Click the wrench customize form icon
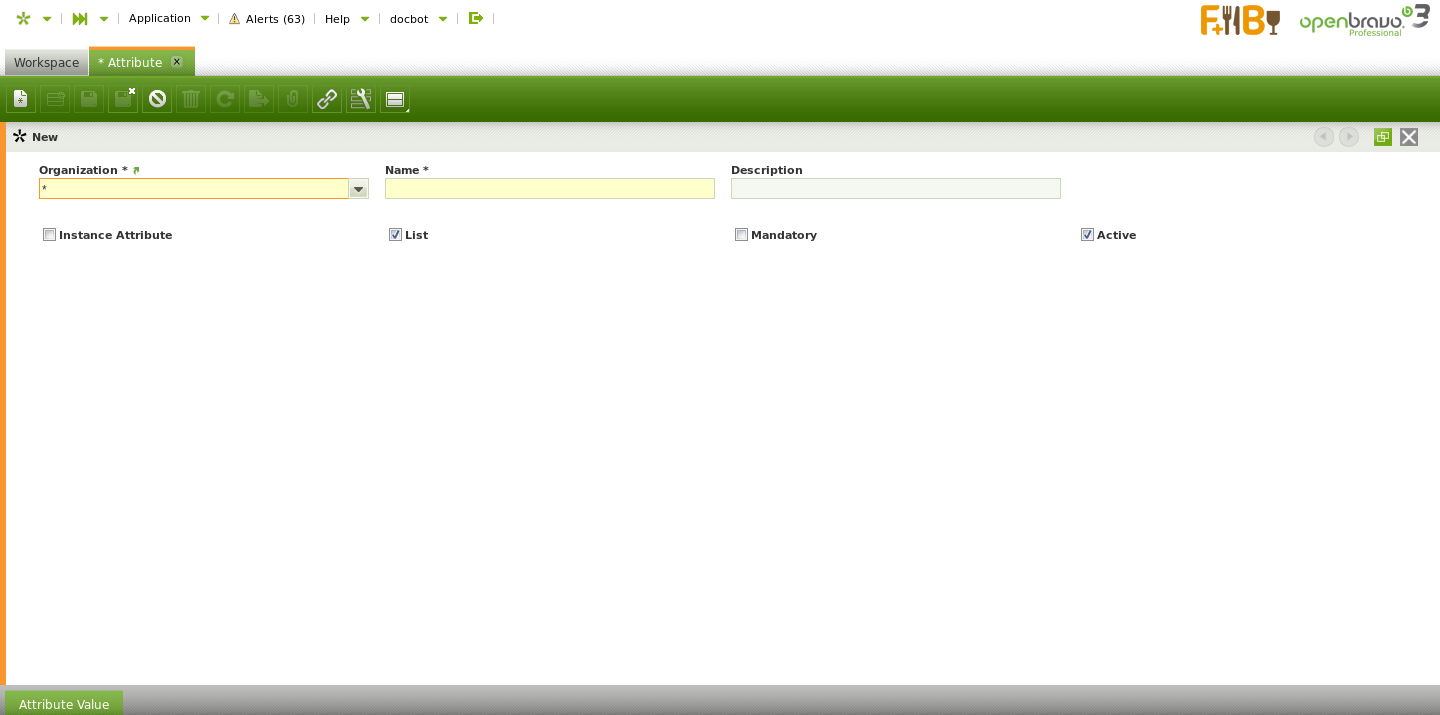1440x715 pixels. [361, 99]
